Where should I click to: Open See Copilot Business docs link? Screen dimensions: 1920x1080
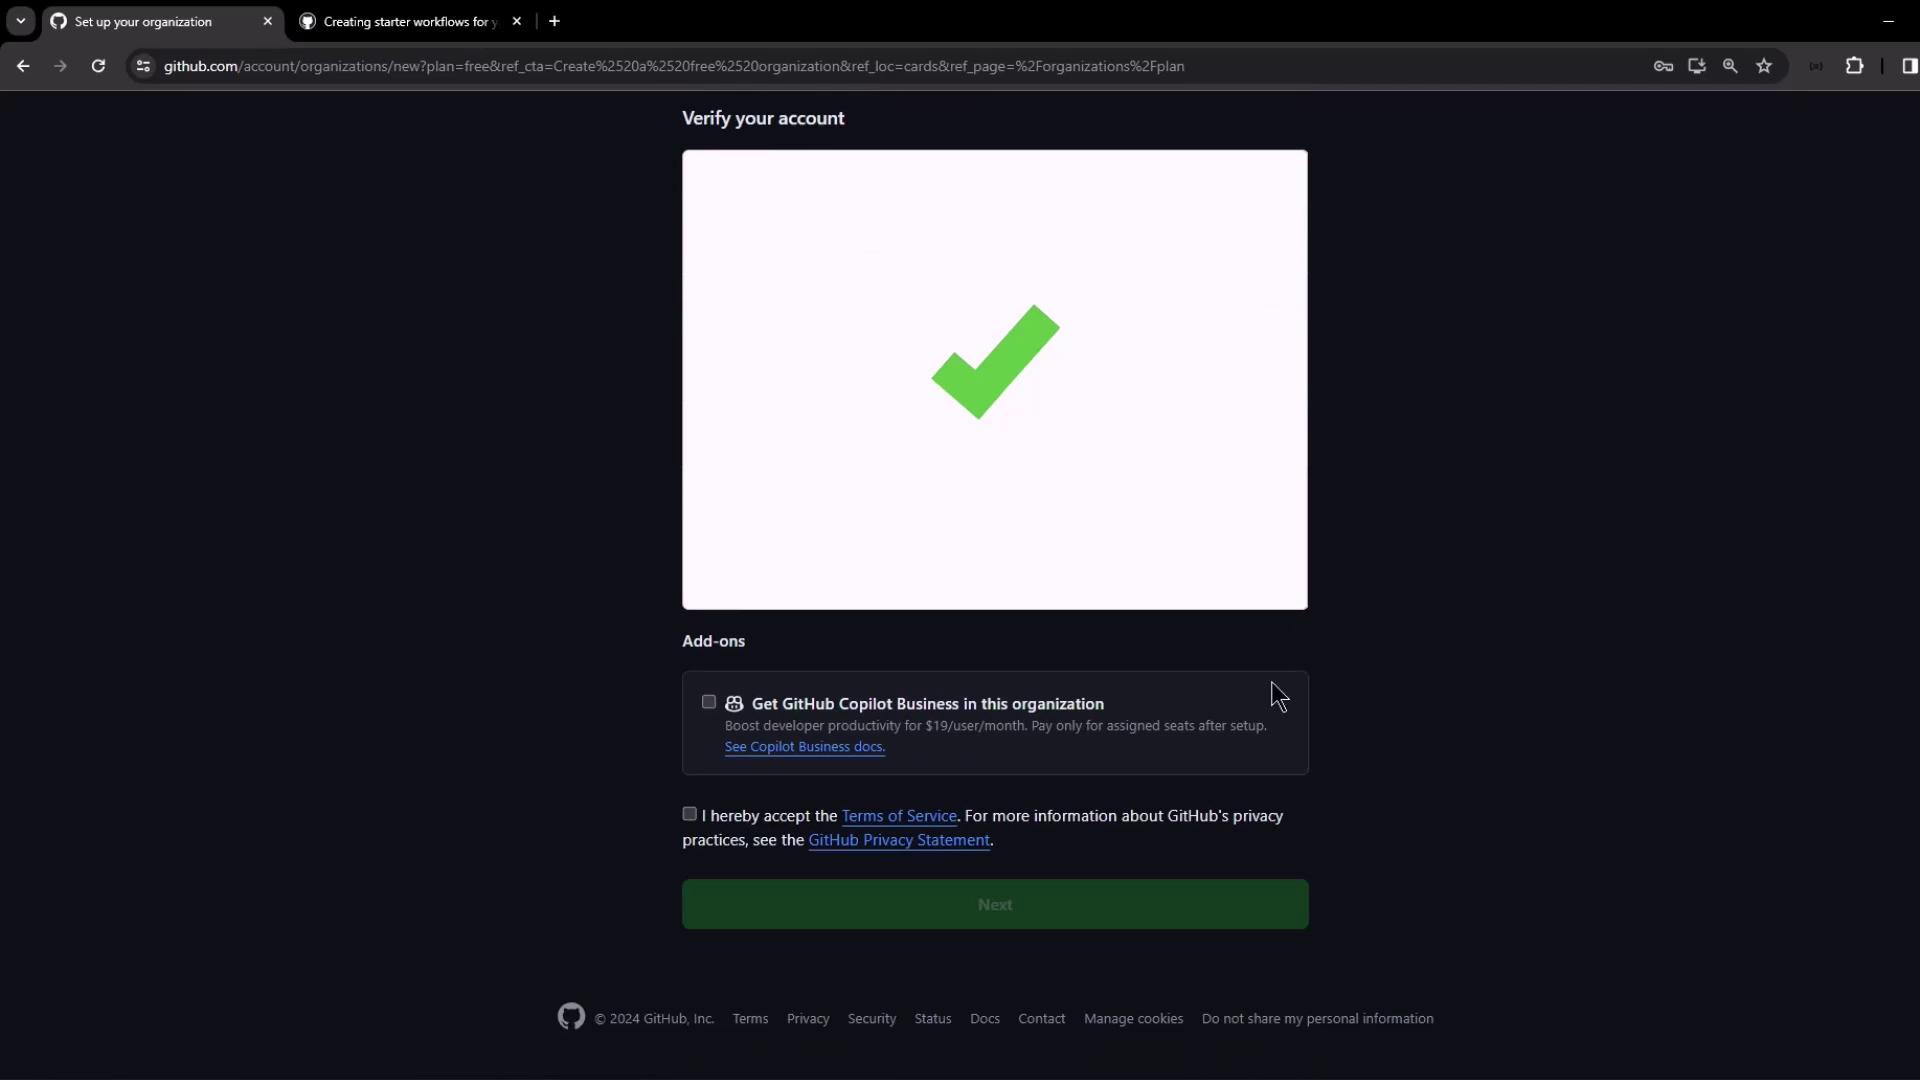[x=804, y=747]
